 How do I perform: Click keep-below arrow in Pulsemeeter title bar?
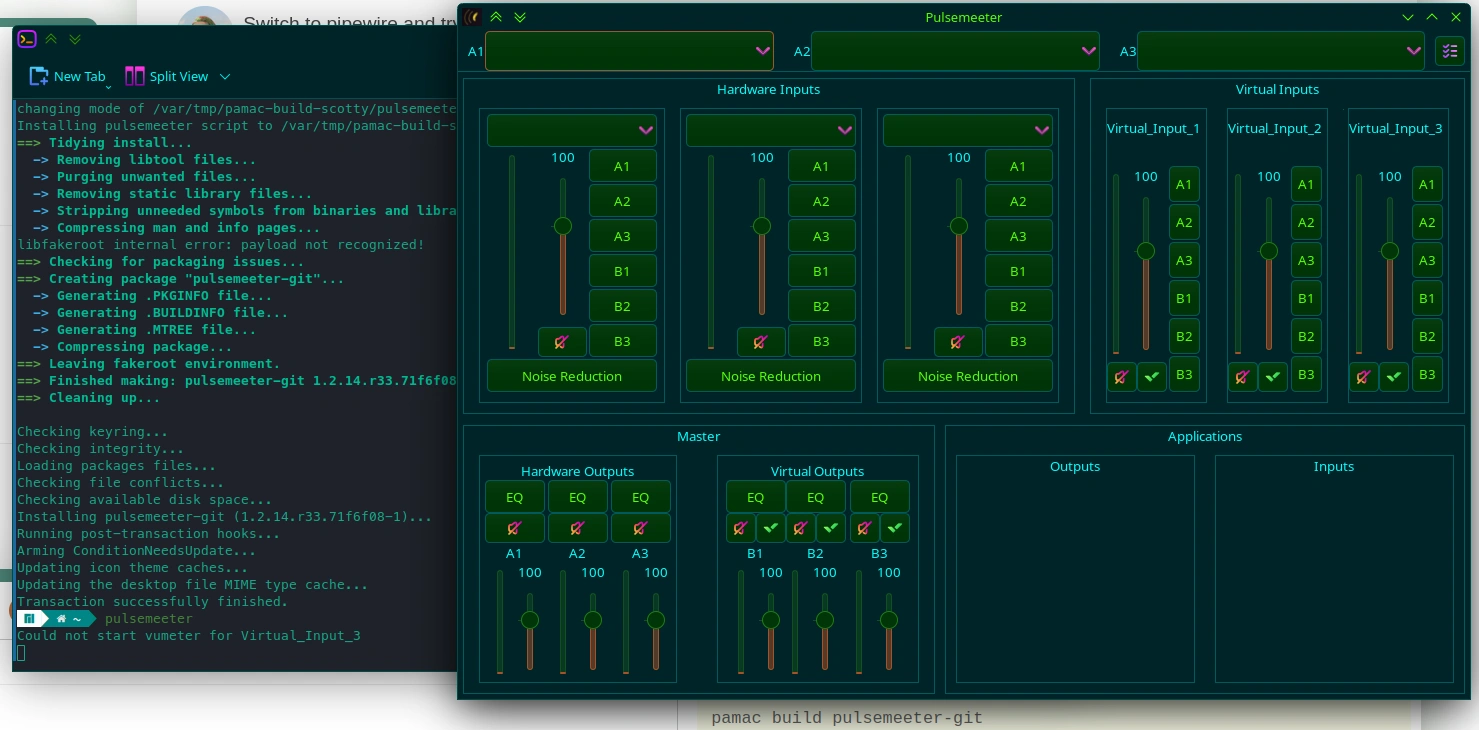click(x=519, y=17)
